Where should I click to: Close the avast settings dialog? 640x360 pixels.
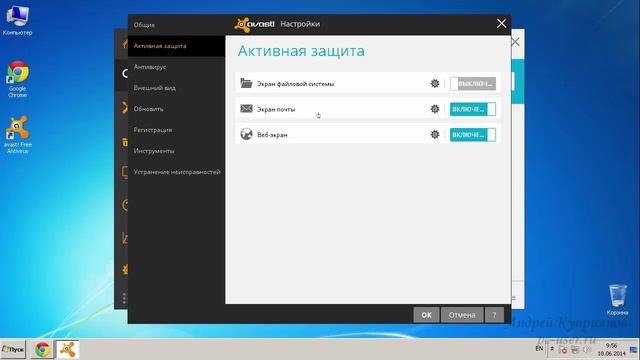(501, 24)
